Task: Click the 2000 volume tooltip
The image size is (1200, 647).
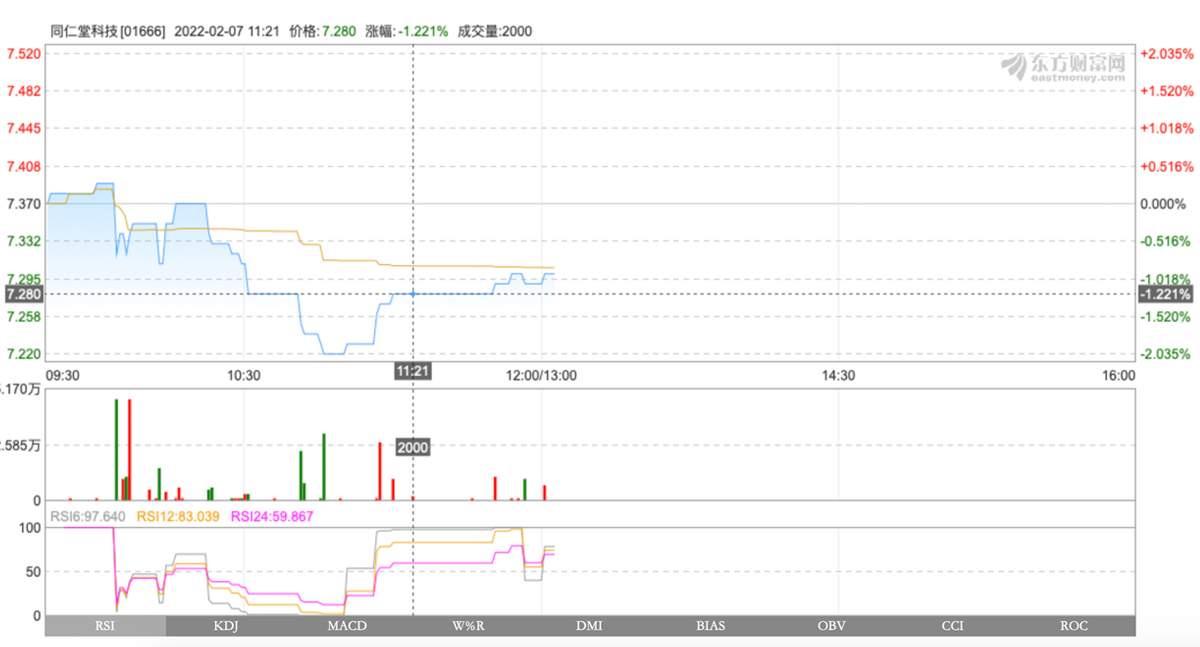Action: coord(413,448)
